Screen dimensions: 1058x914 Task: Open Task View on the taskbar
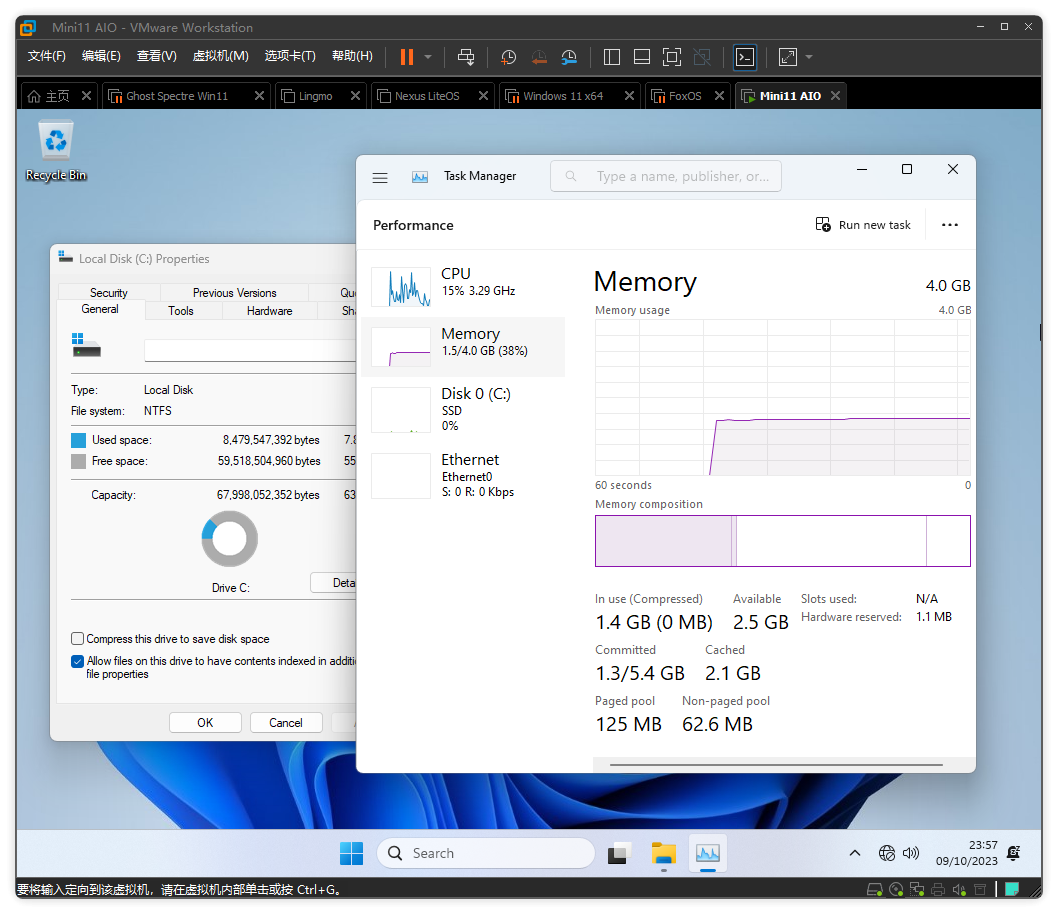(x=619, y=853)
